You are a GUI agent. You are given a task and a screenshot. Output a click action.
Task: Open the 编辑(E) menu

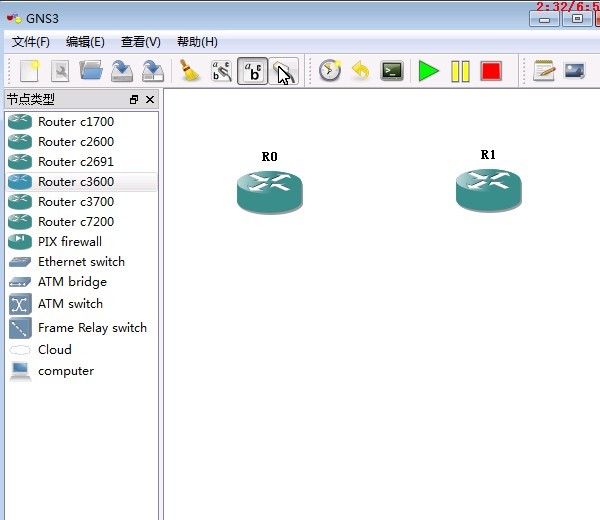(x=85, y=42)
